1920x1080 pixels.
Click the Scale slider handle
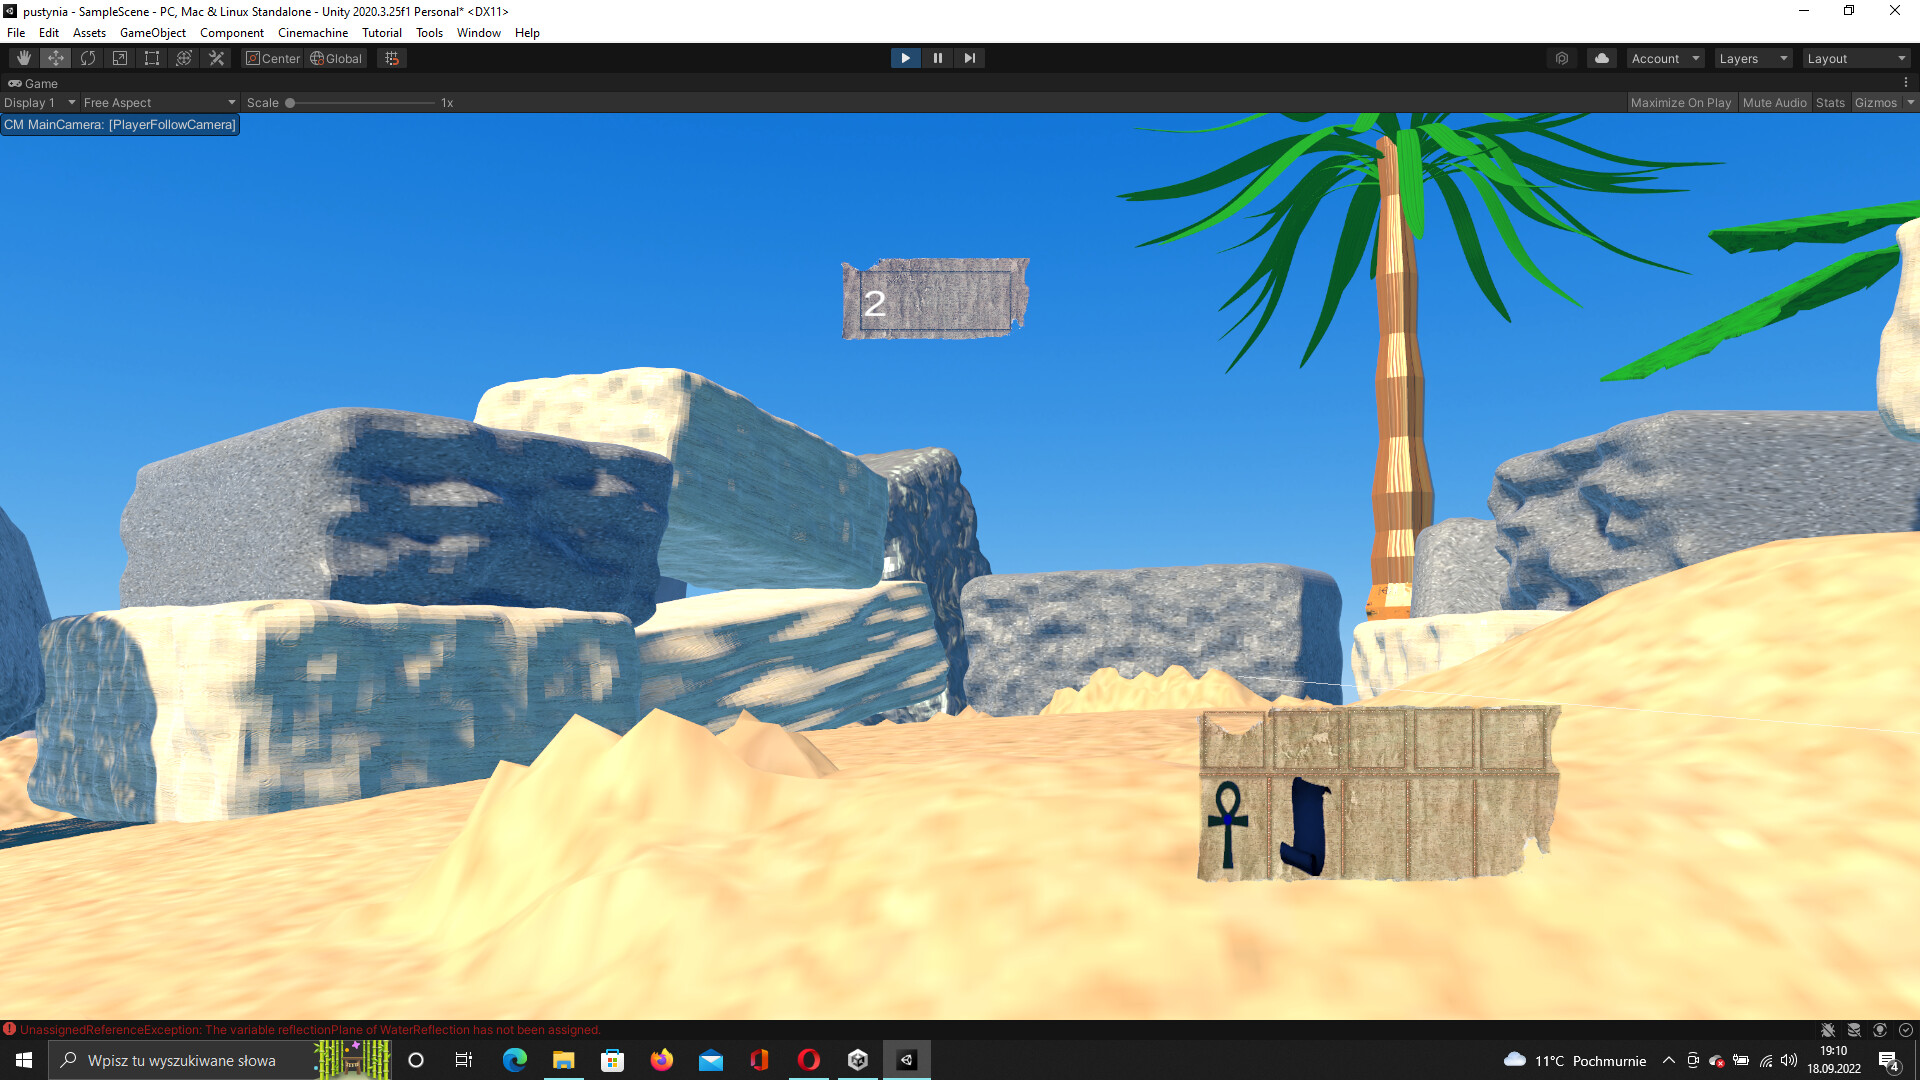click(x=290, y=103)
